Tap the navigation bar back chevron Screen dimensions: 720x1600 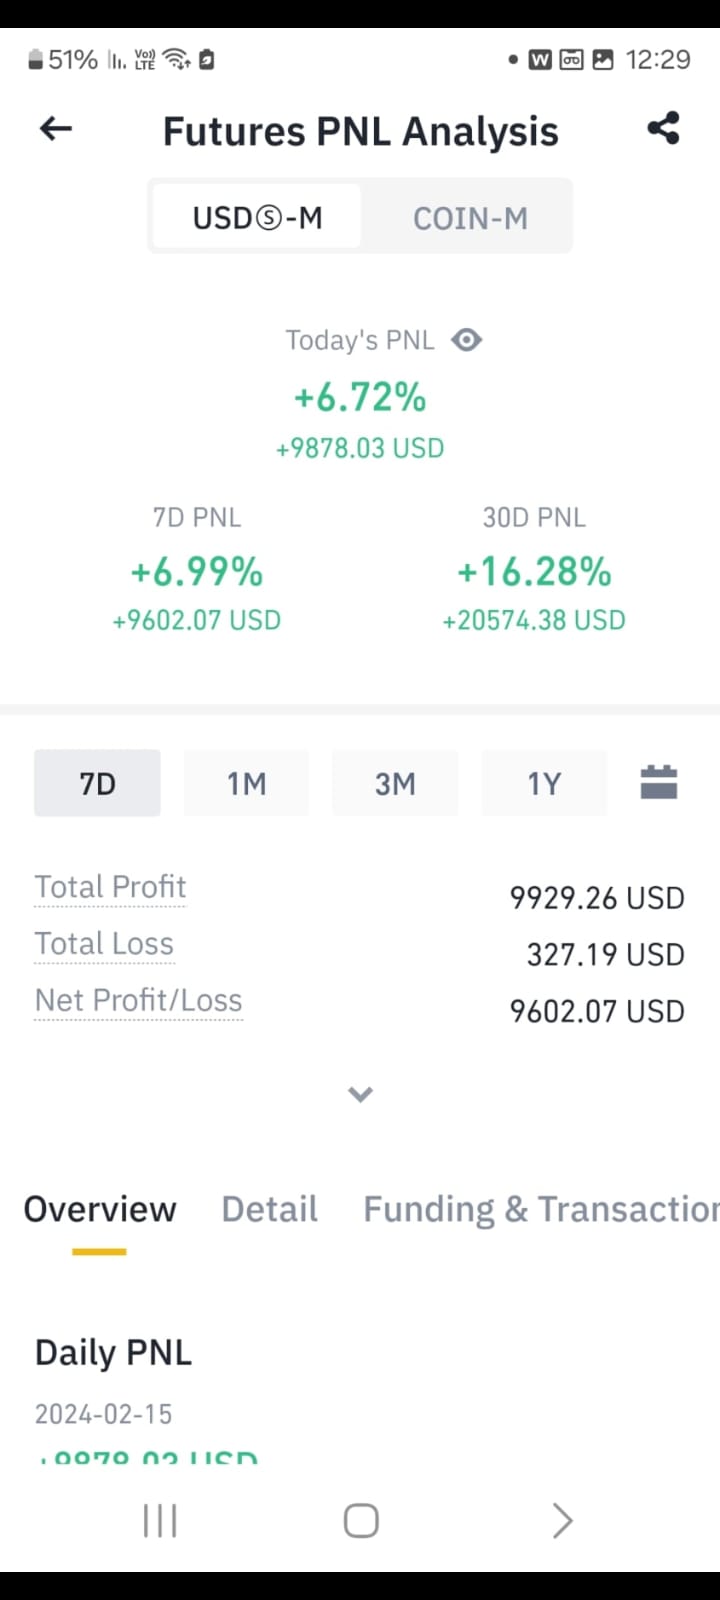pos(562,1521)
